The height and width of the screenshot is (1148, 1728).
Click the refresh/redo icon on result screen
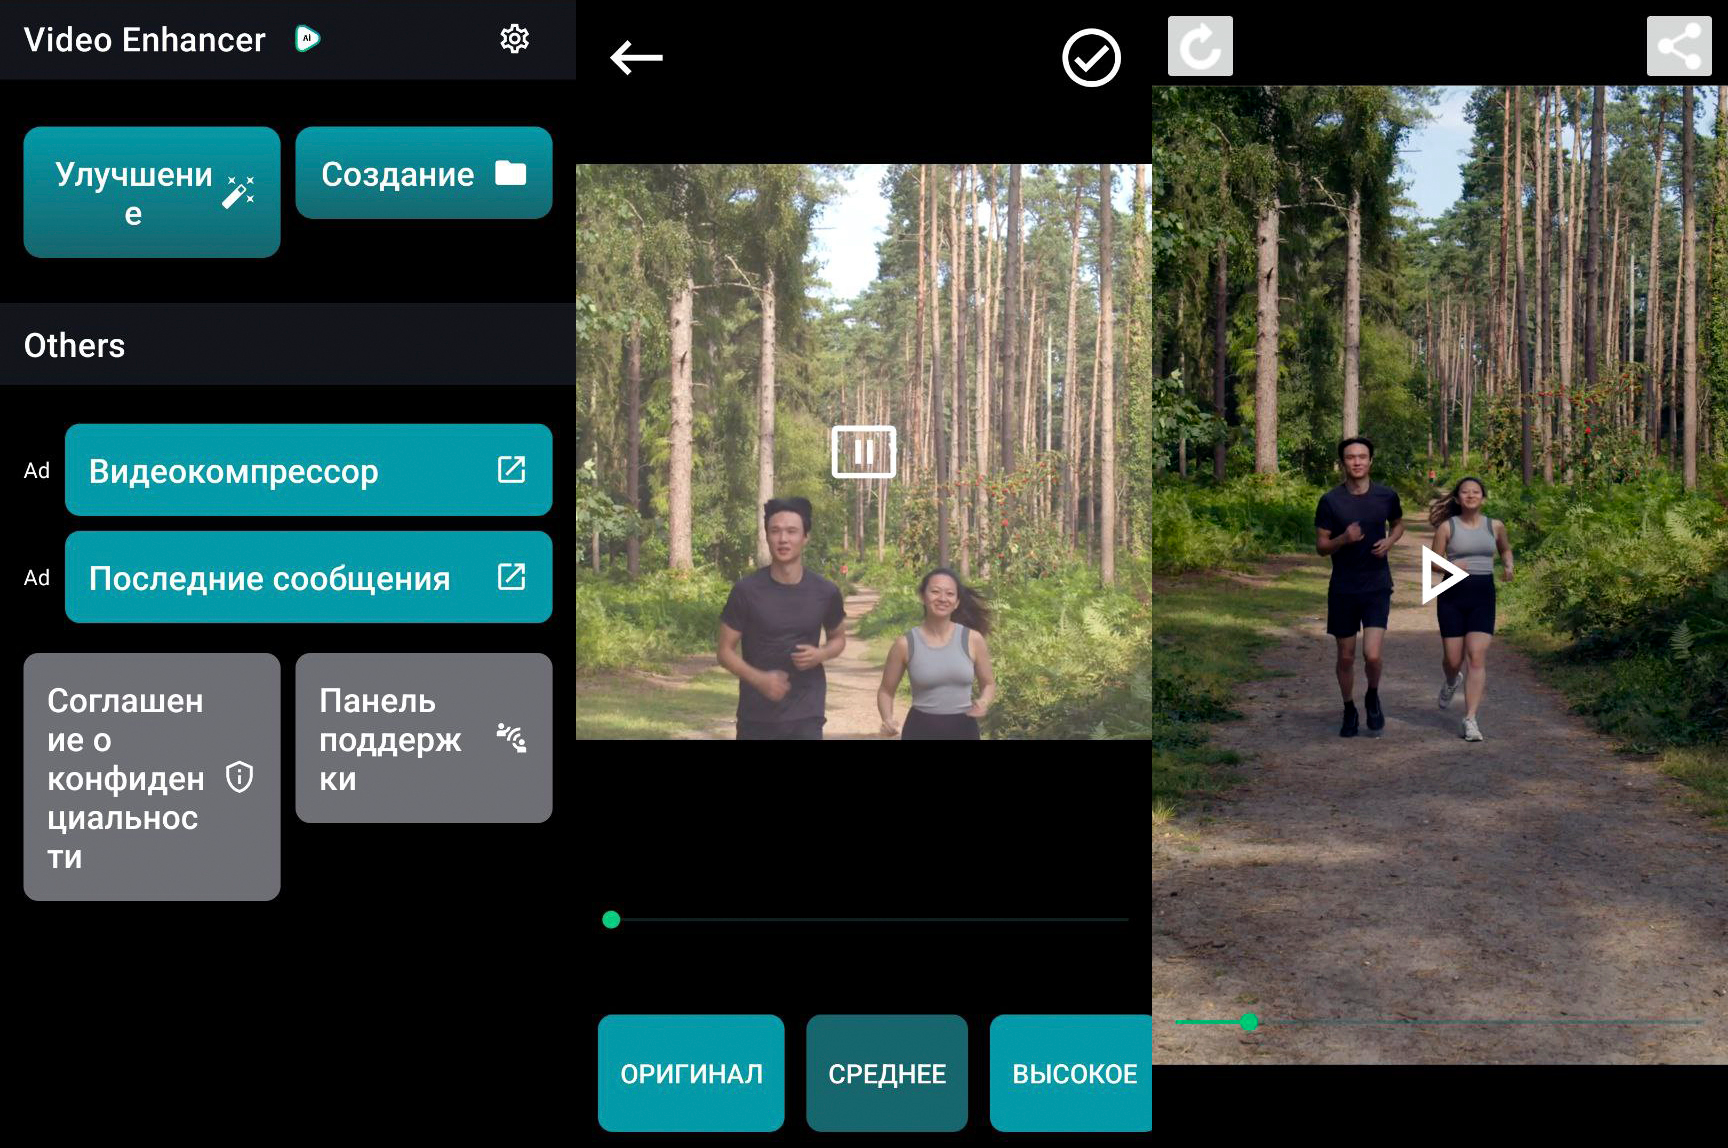click(1200, 46)
